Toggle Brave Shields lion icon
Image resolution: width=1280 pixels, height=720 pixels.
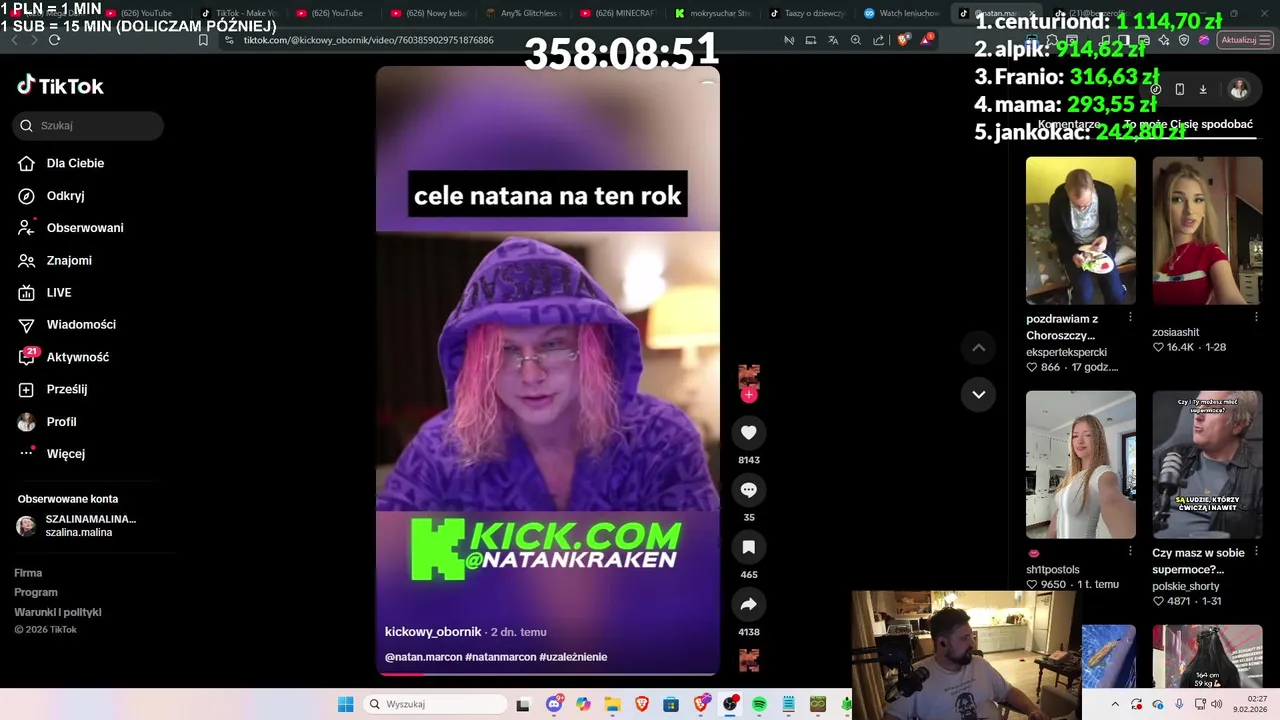point(903,40)
